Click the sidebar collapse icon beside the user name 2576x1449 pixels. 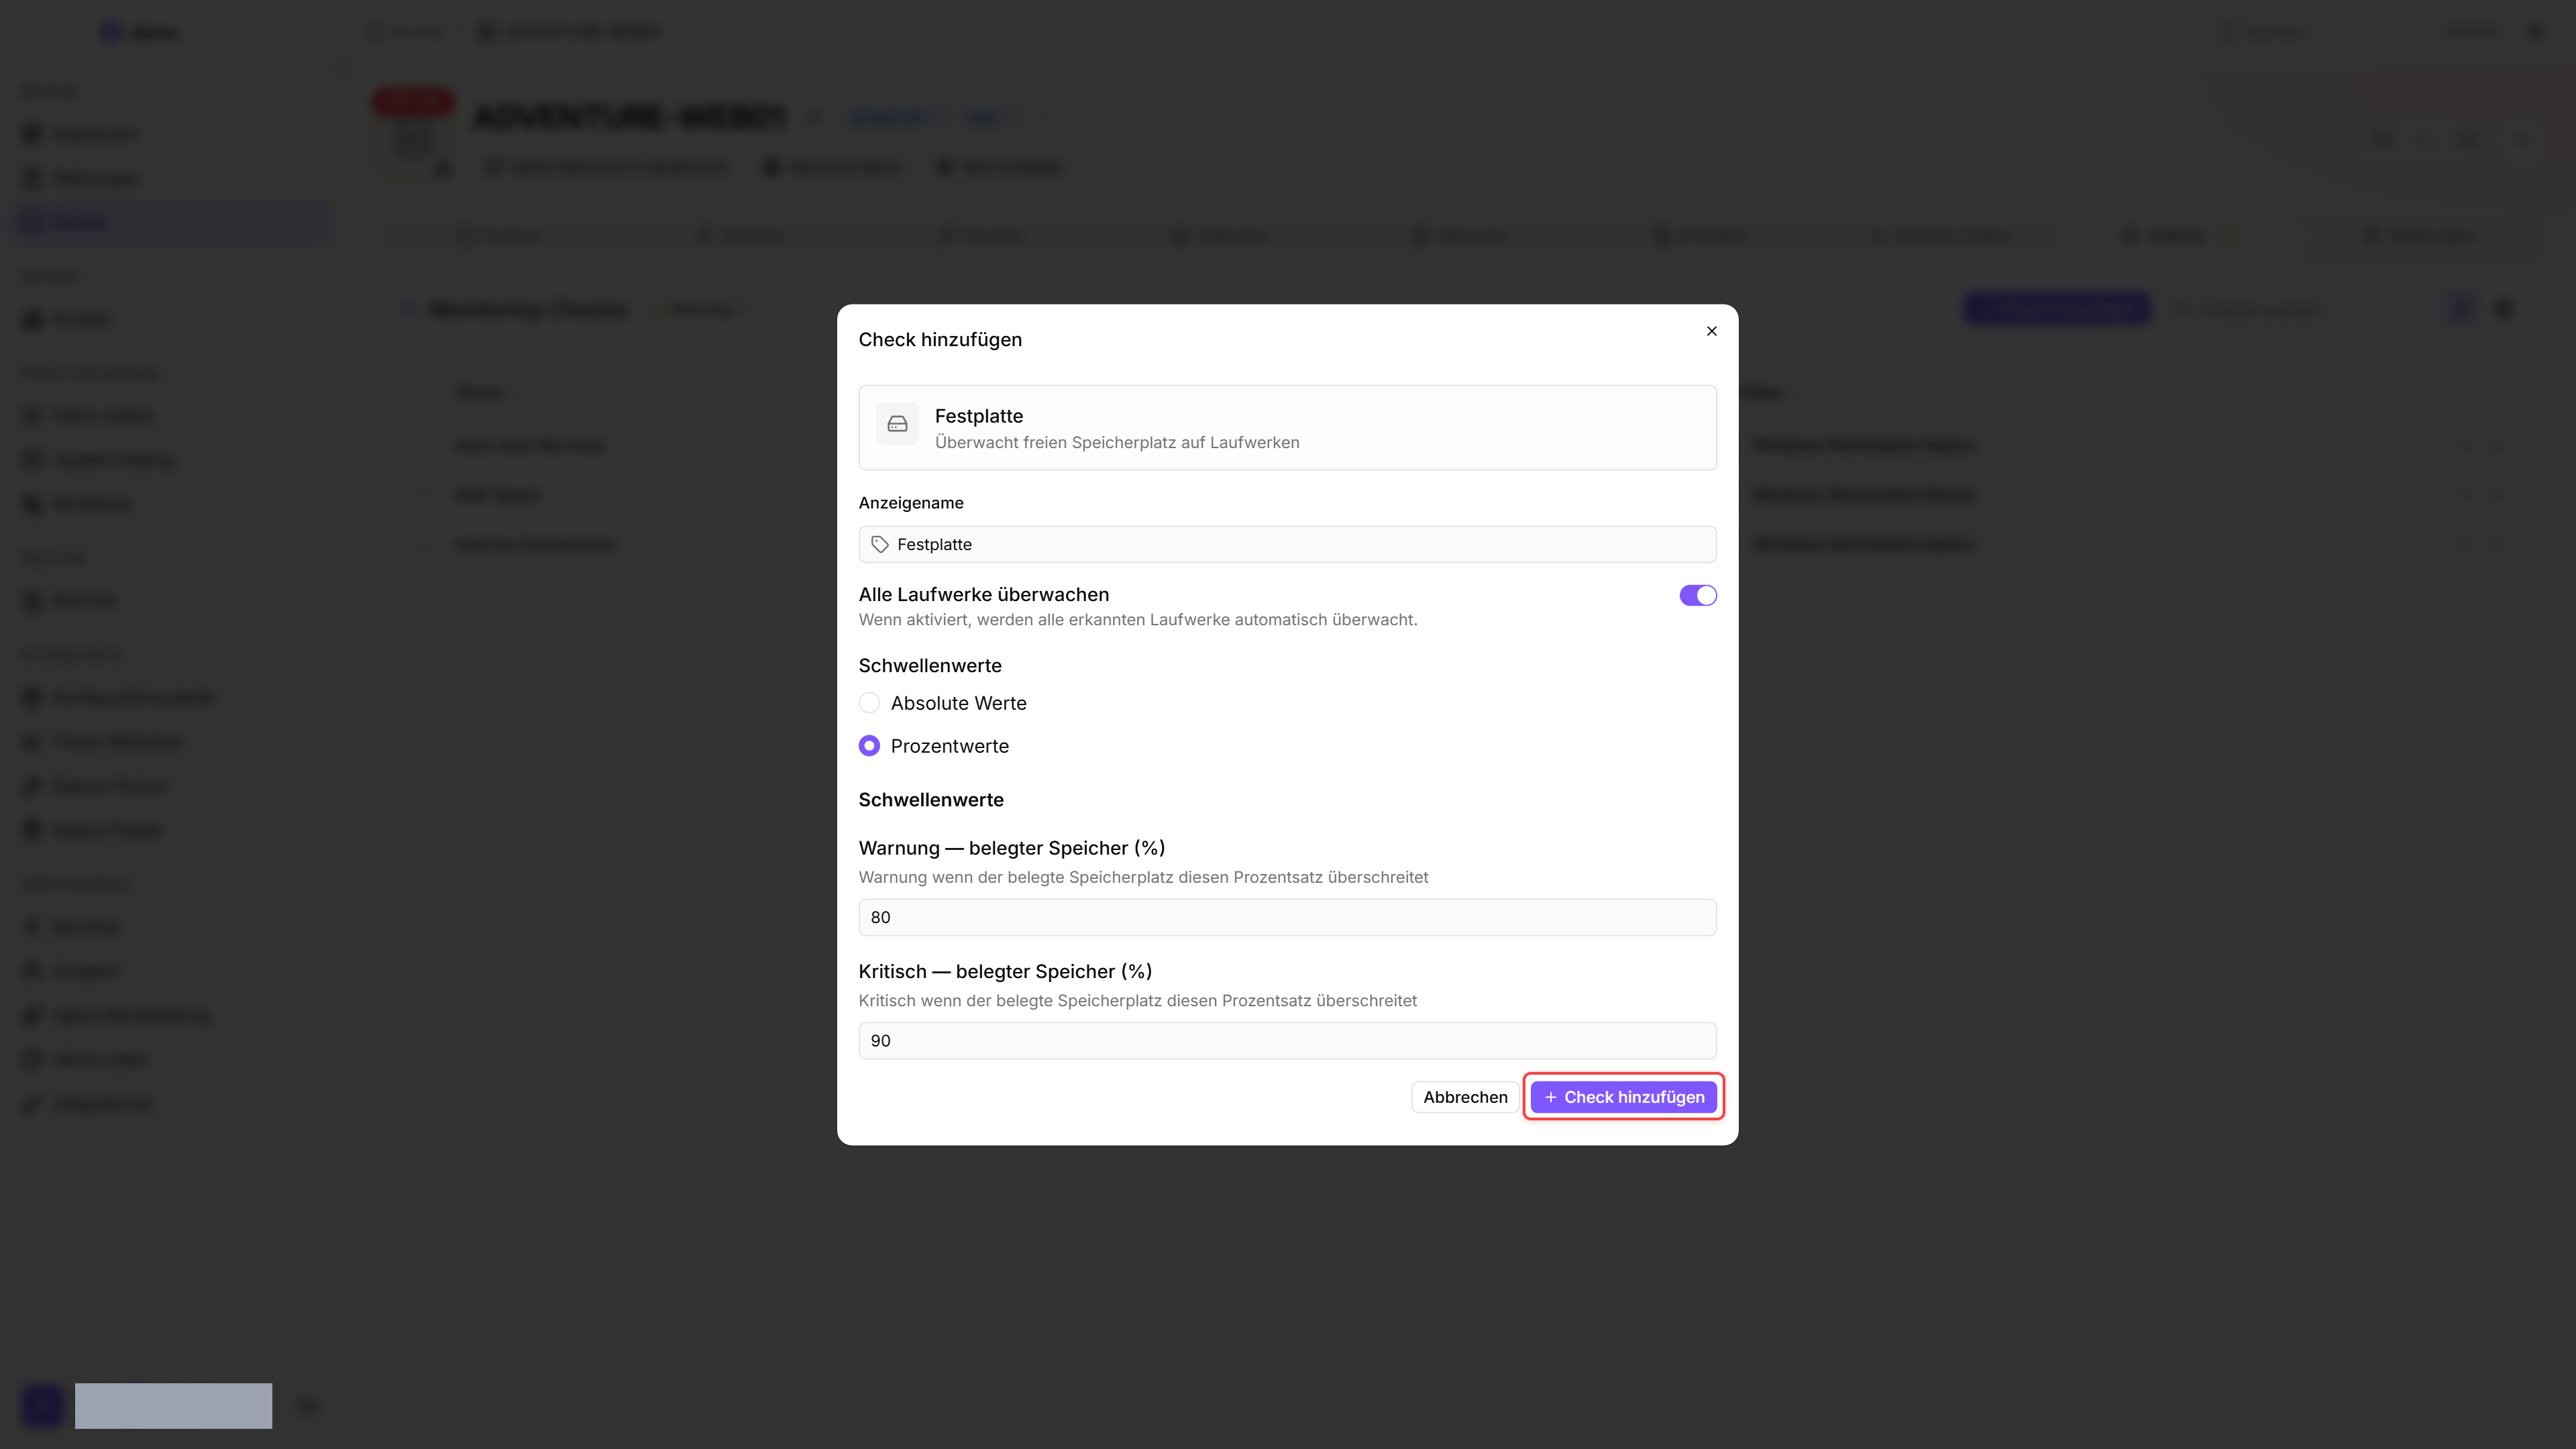(309, 1406)
